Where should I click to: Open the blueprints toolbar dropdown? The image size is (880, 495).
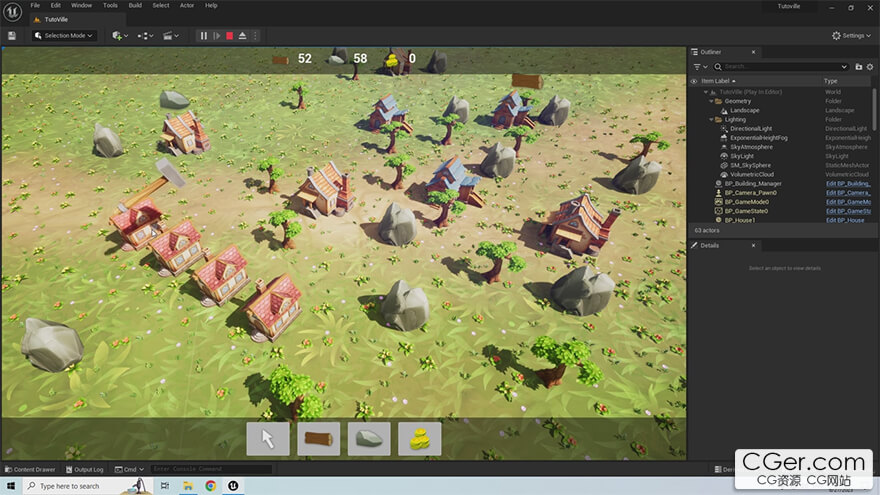[145, 35]
